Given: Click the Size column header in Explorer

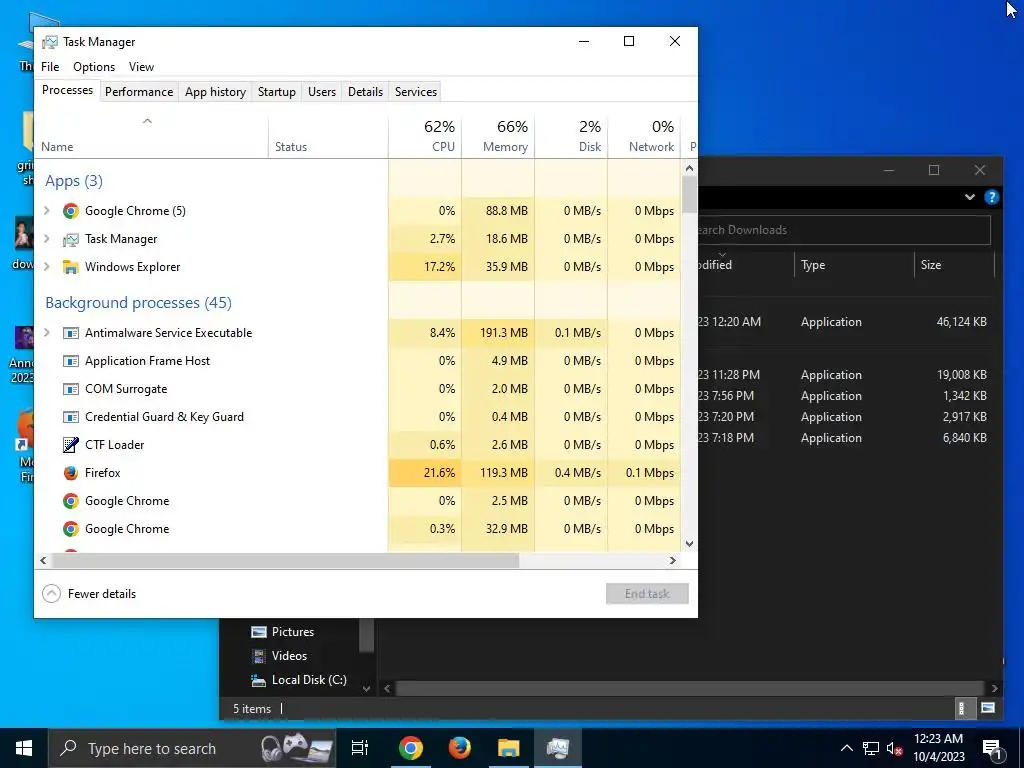Looking at the screenshot, I should pyautogui.click(x=953, y=264).
